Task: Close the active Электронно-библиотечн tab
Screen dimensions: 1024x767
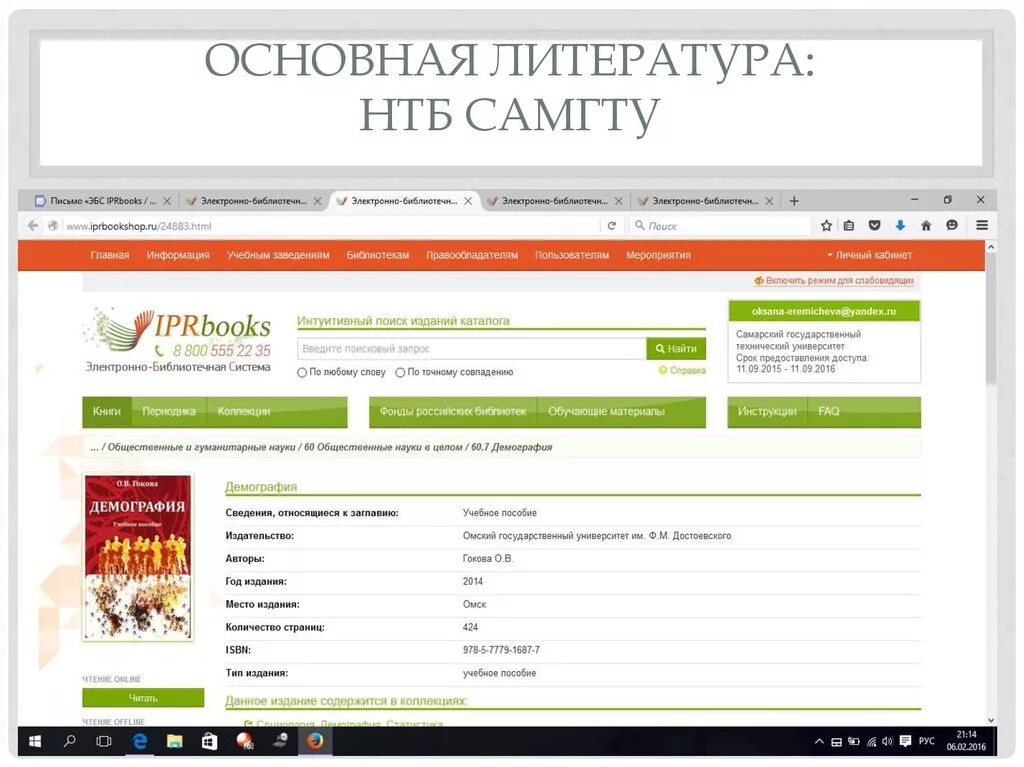Action: (468, 201)
